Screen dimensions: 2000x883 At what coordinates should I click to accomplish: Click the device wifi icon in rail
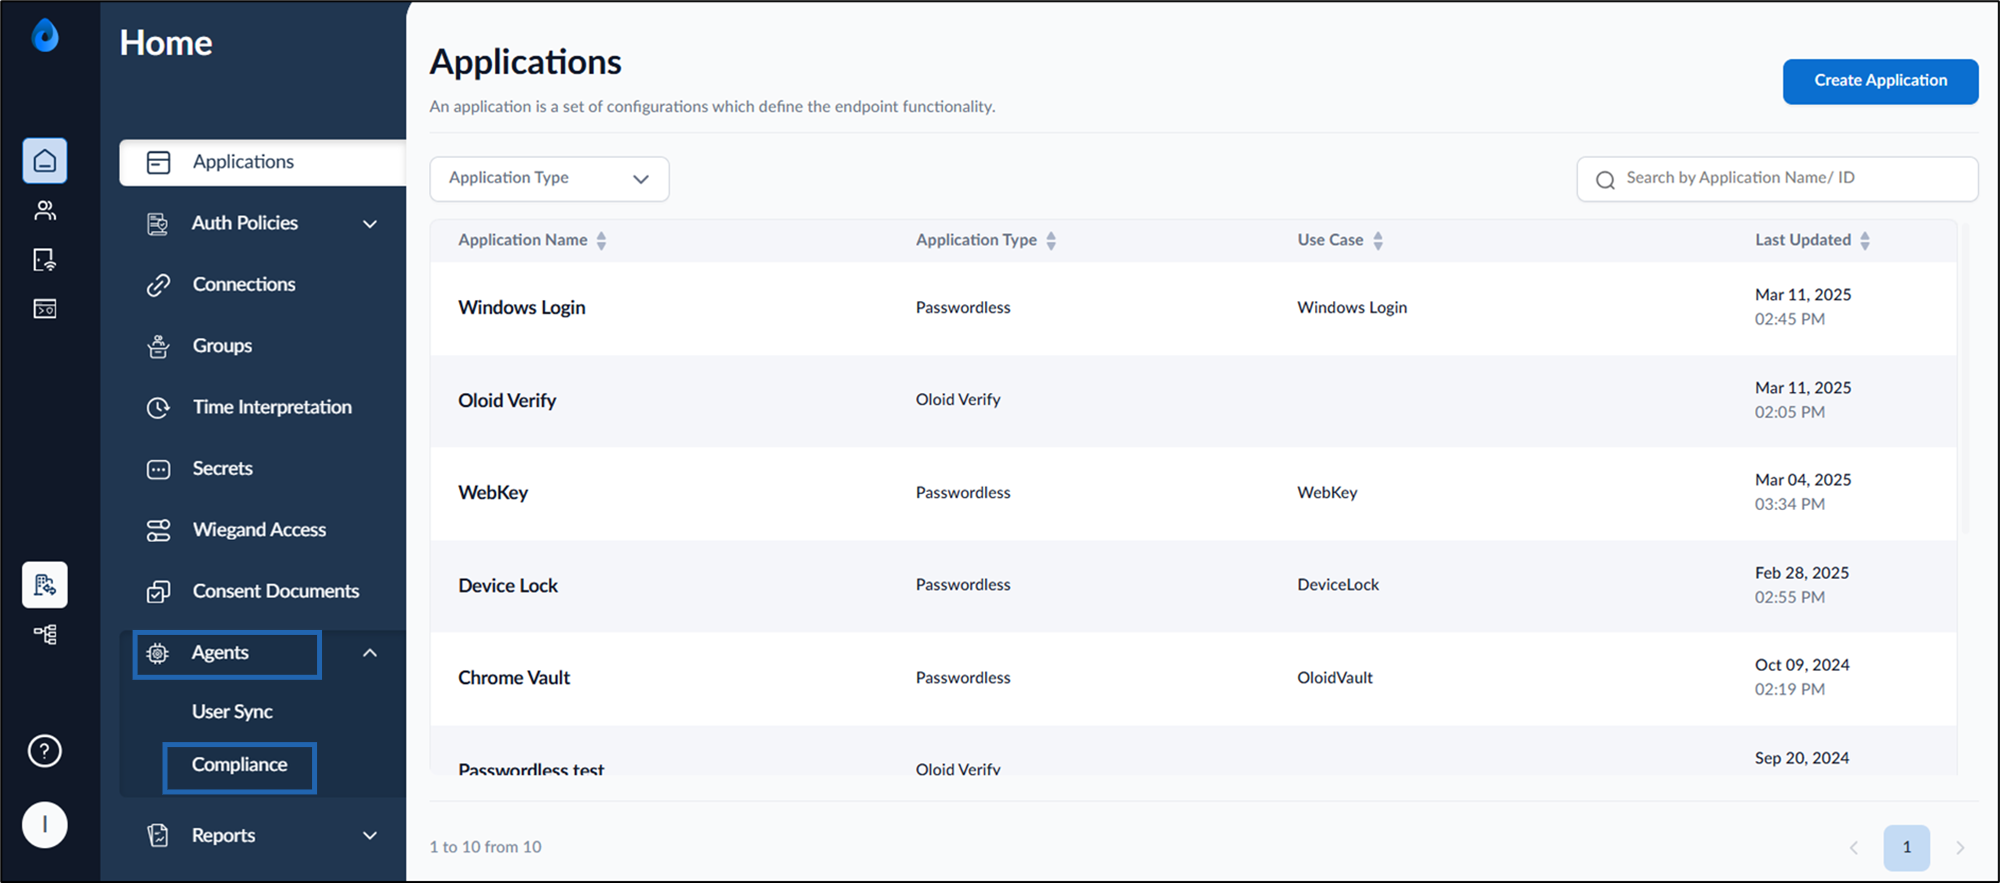(x=45, y=260)
